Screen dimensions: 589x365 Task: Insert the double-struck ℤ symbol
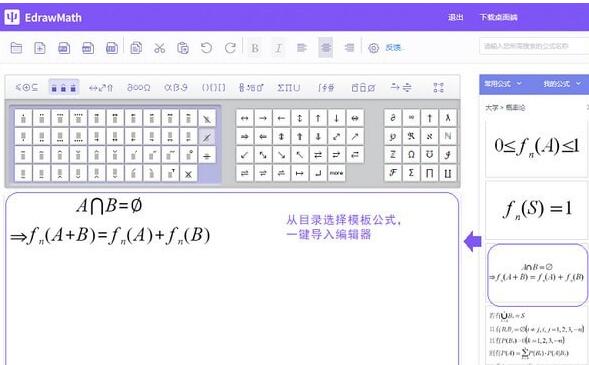[393, 154]
